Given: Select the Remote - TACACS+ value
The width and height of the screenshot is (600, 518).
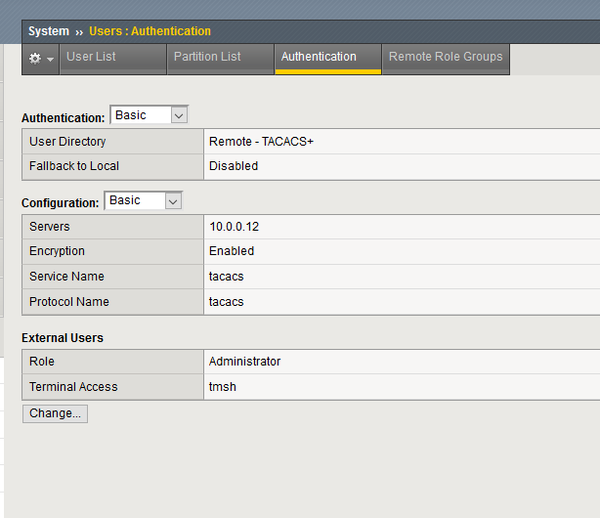Looking at the screenshot, I should point(261,142).
